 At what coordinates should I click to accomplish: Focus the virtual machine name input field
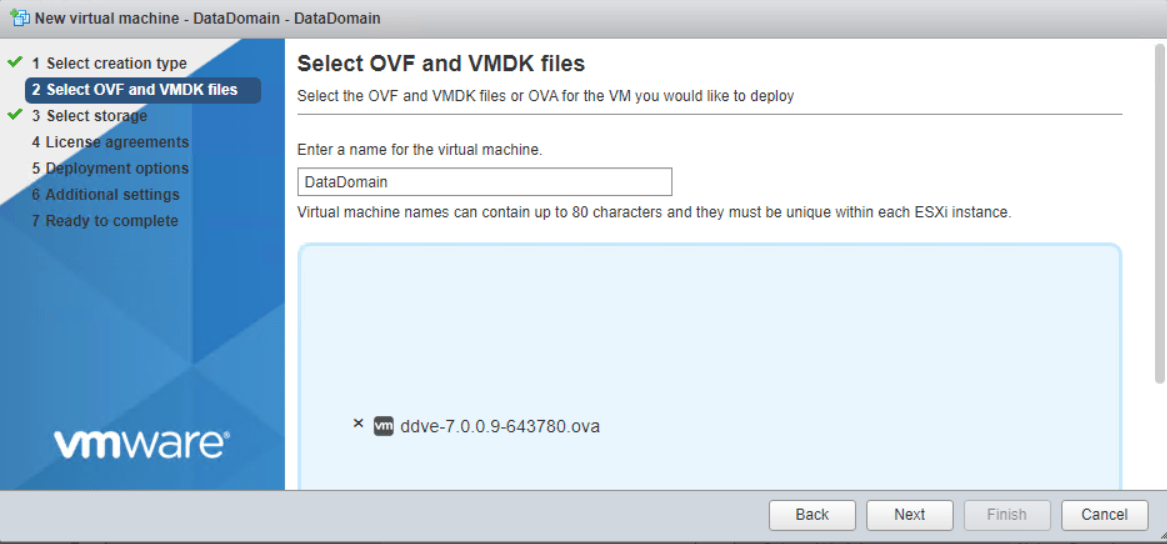coord(484,182)
